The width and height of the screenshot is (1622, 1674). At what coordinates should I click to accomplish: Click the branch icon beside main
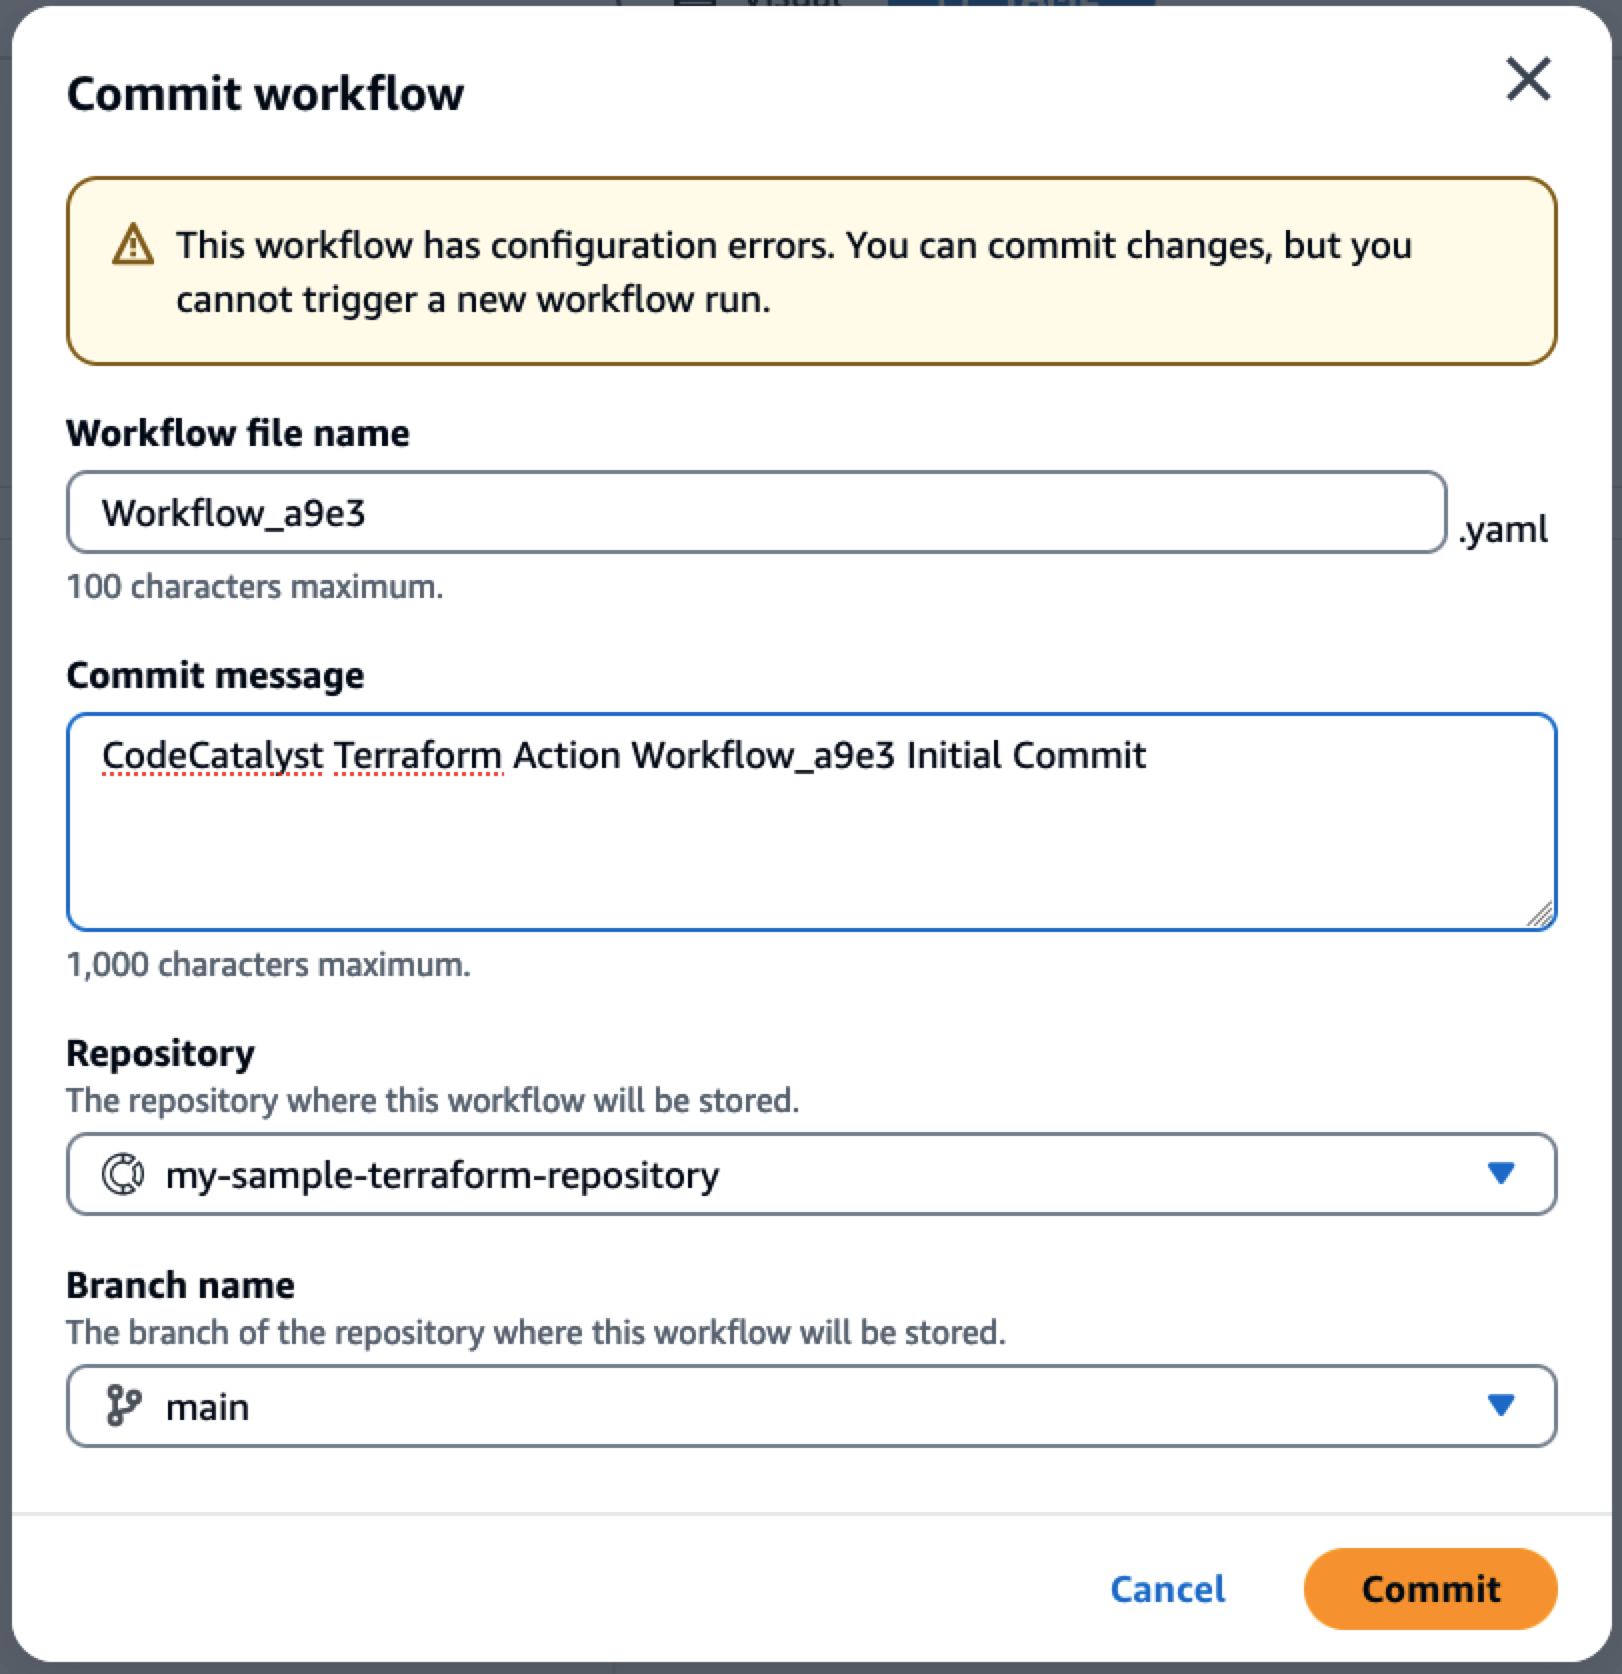click(x=122, y=1406)
